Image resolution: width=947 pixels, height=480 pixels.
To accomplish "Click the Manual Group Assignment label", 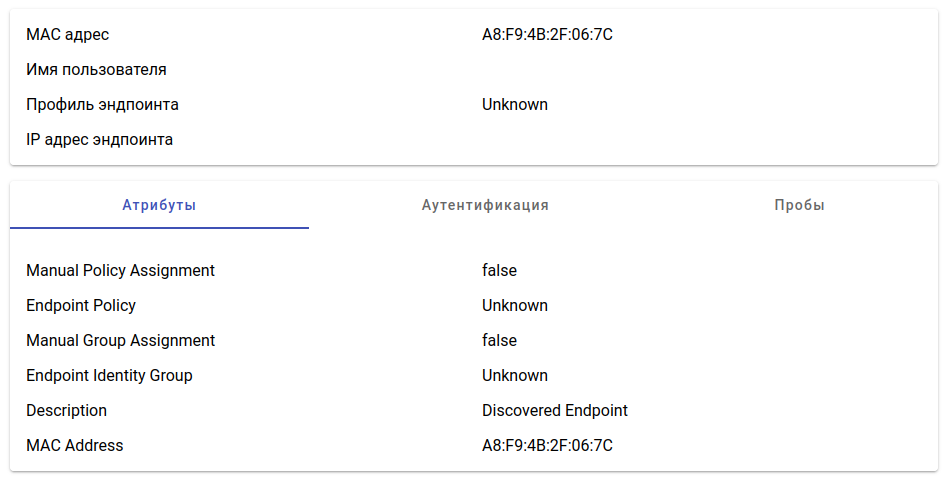I will (120, 341).
